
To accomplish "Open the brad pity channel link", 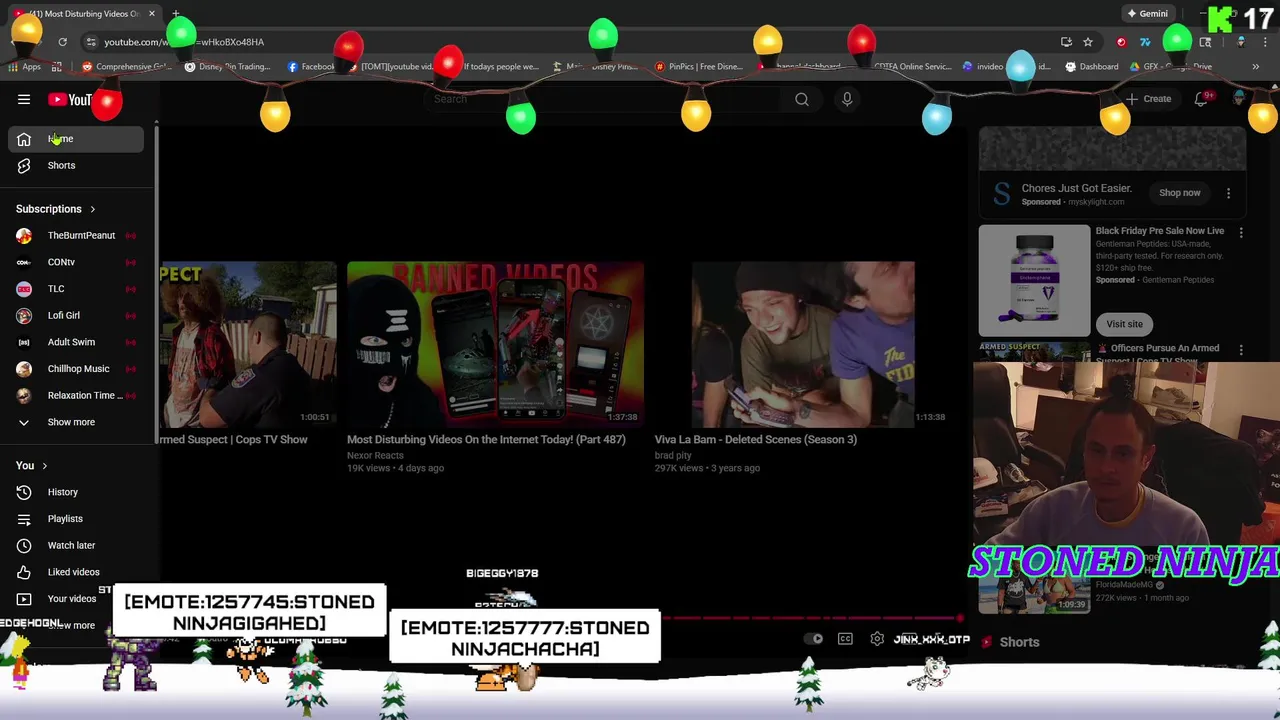I will pos(673,455).
